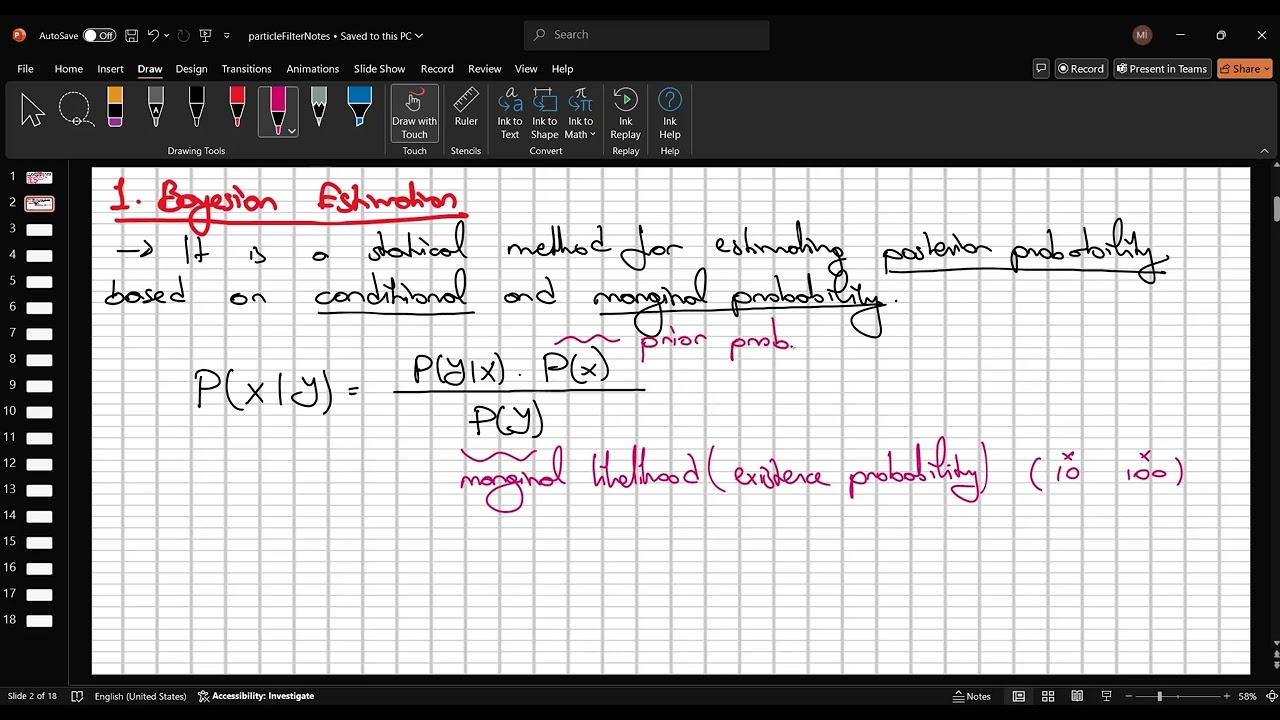Open the Comments pane icon
The width and height of the screenshot is (1280, 720).
coord(1041,69)
